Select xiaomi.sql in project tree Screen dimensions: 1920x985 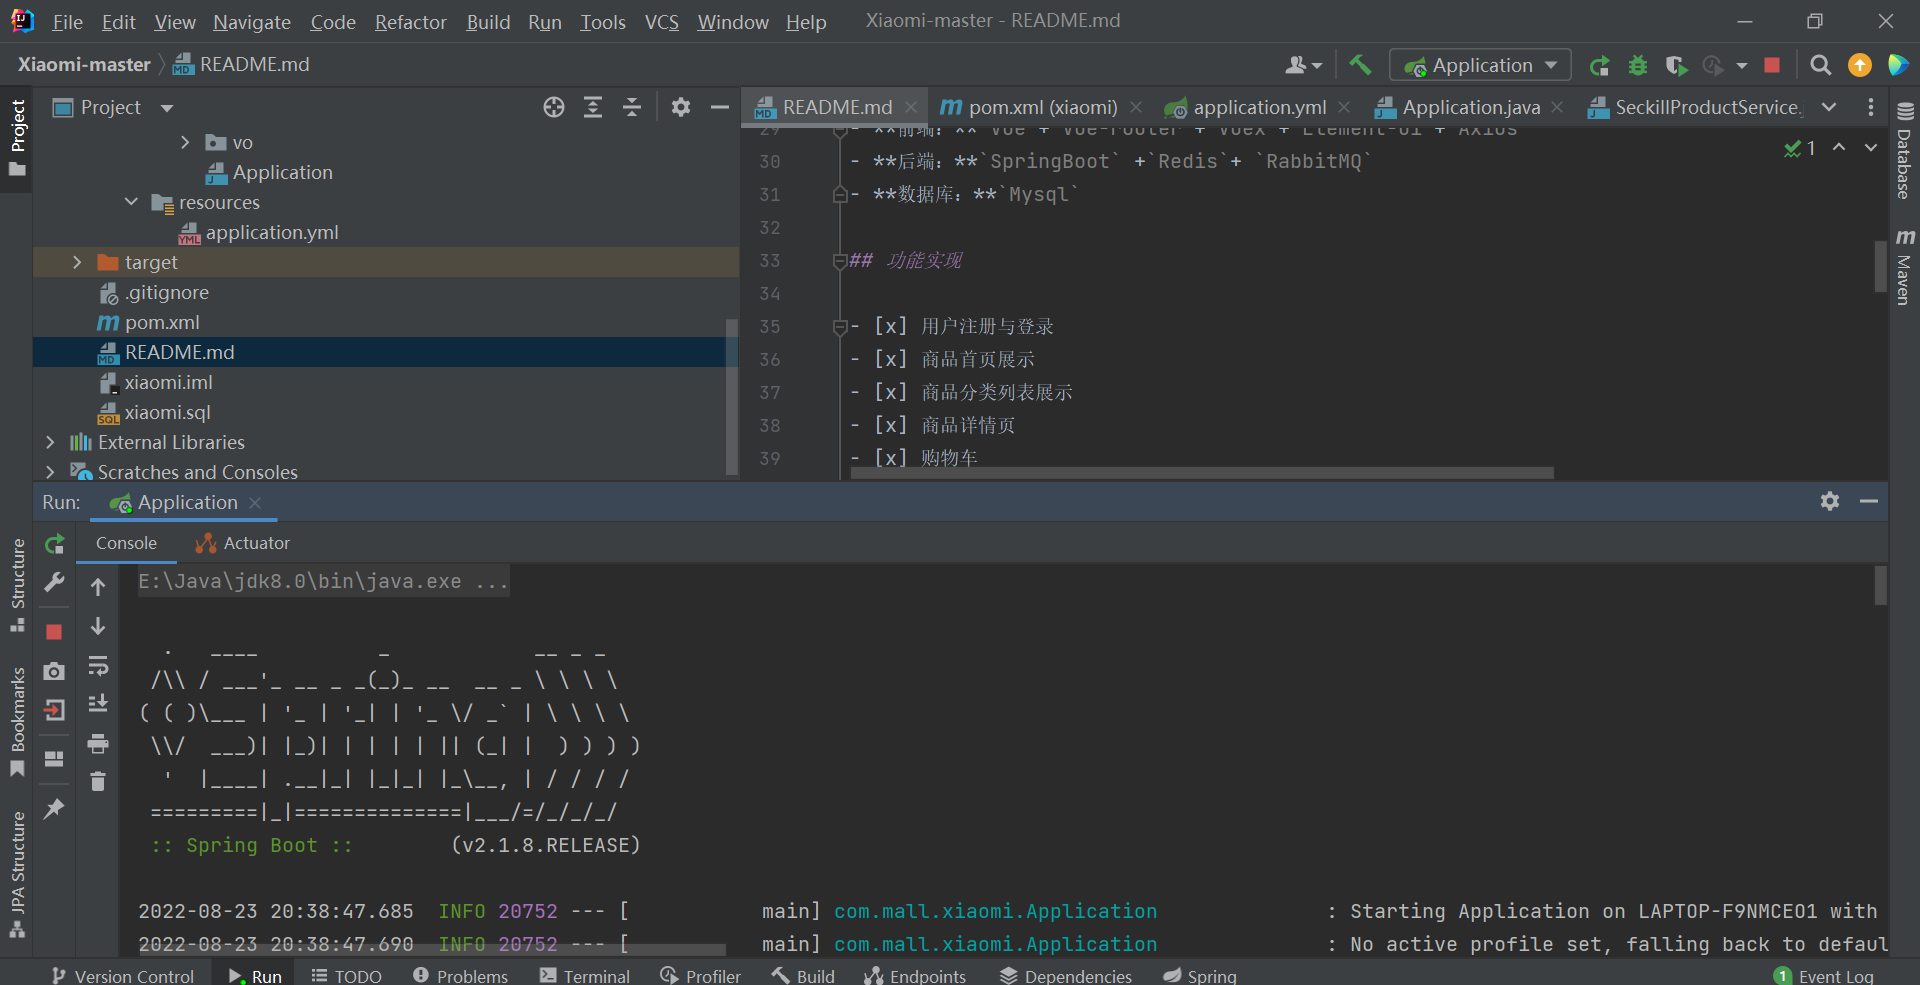tap(167, 412)
